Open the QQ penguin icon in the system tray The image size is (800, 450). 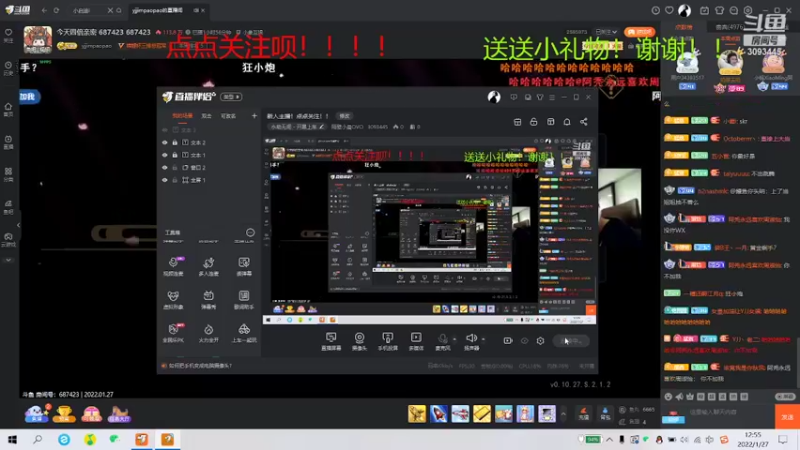pyautogui.click(x=659, y=439)
